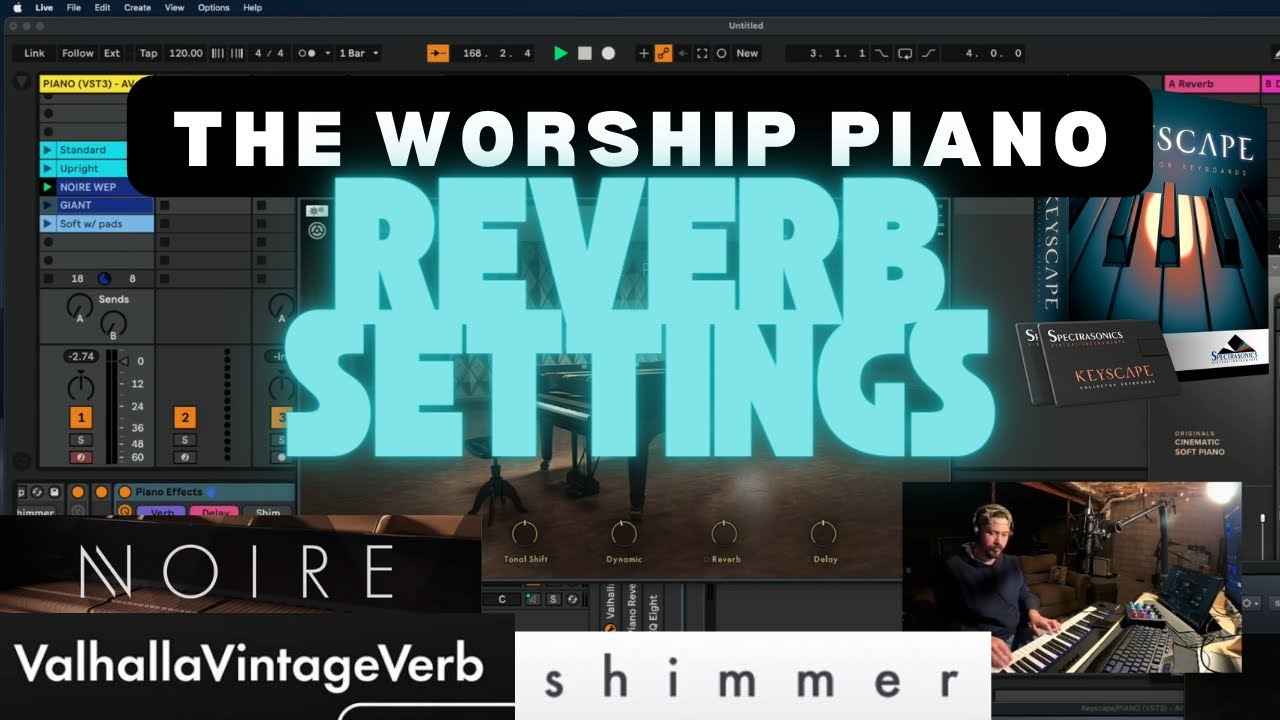Click the Send A knob on track 1
This screenshot has height=720, width=1280.
point(79,306)
